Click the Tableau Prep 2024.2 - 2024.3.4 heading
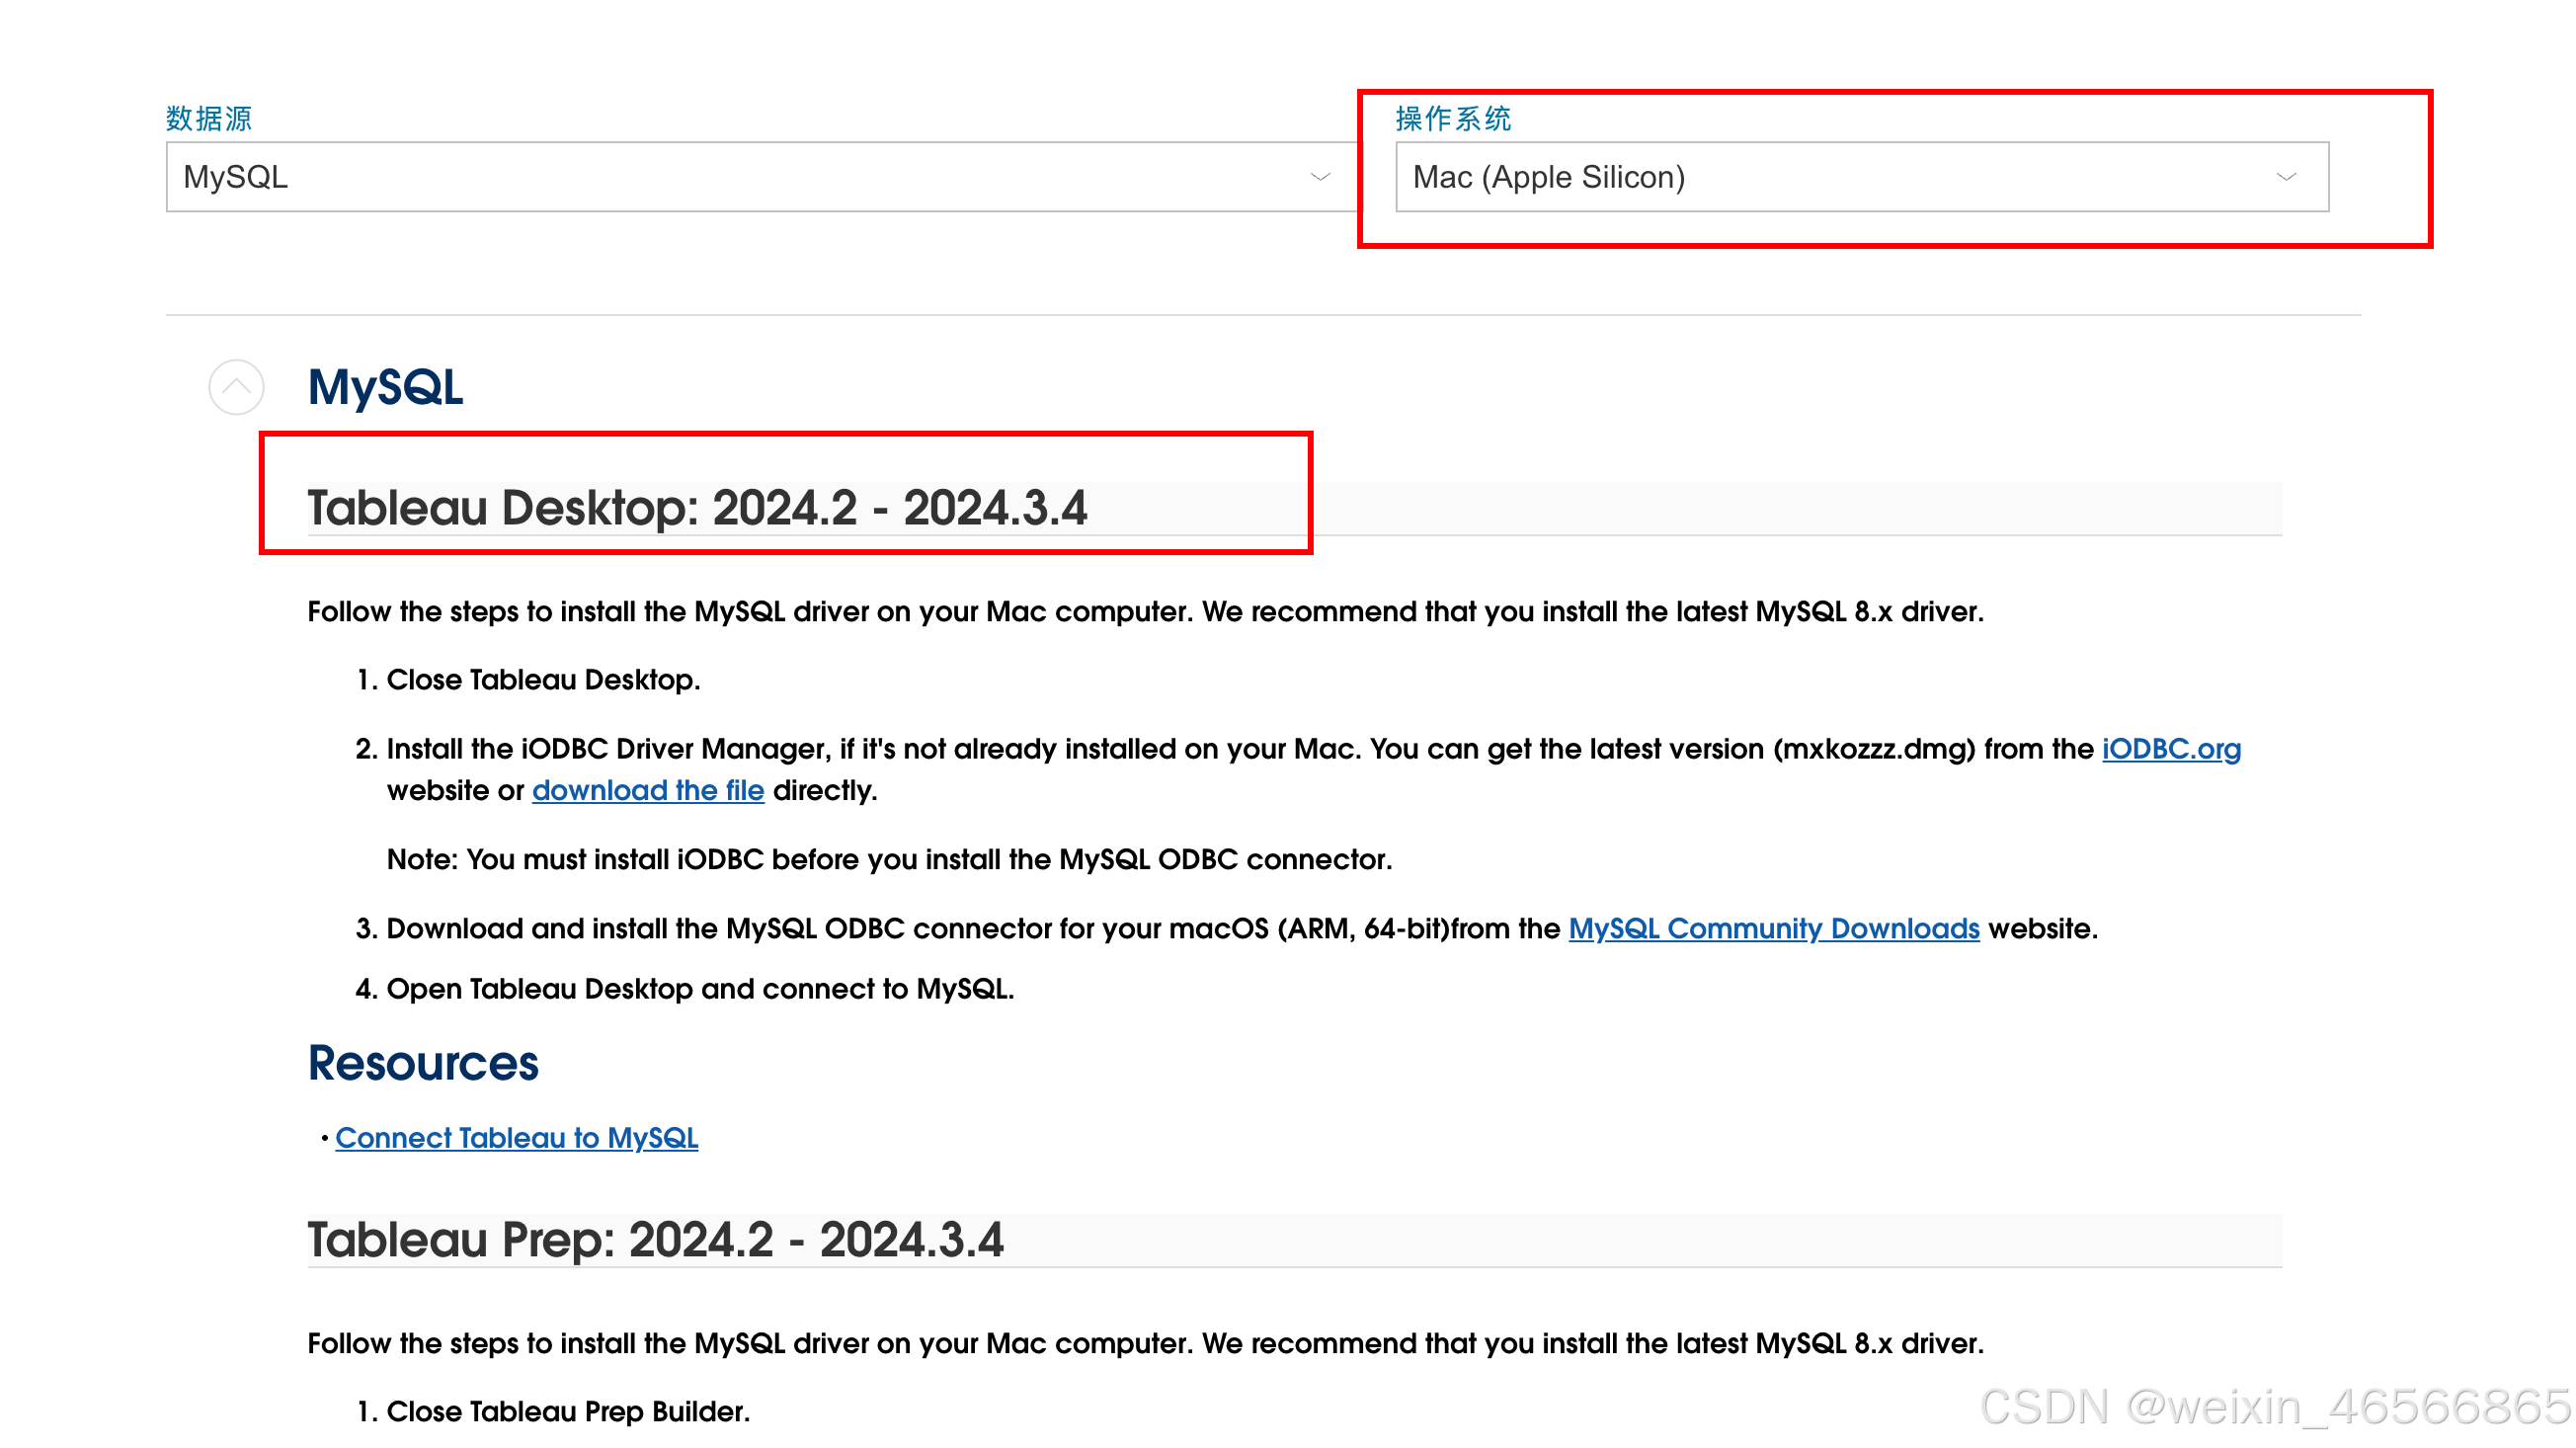 tap(655, 1240)
